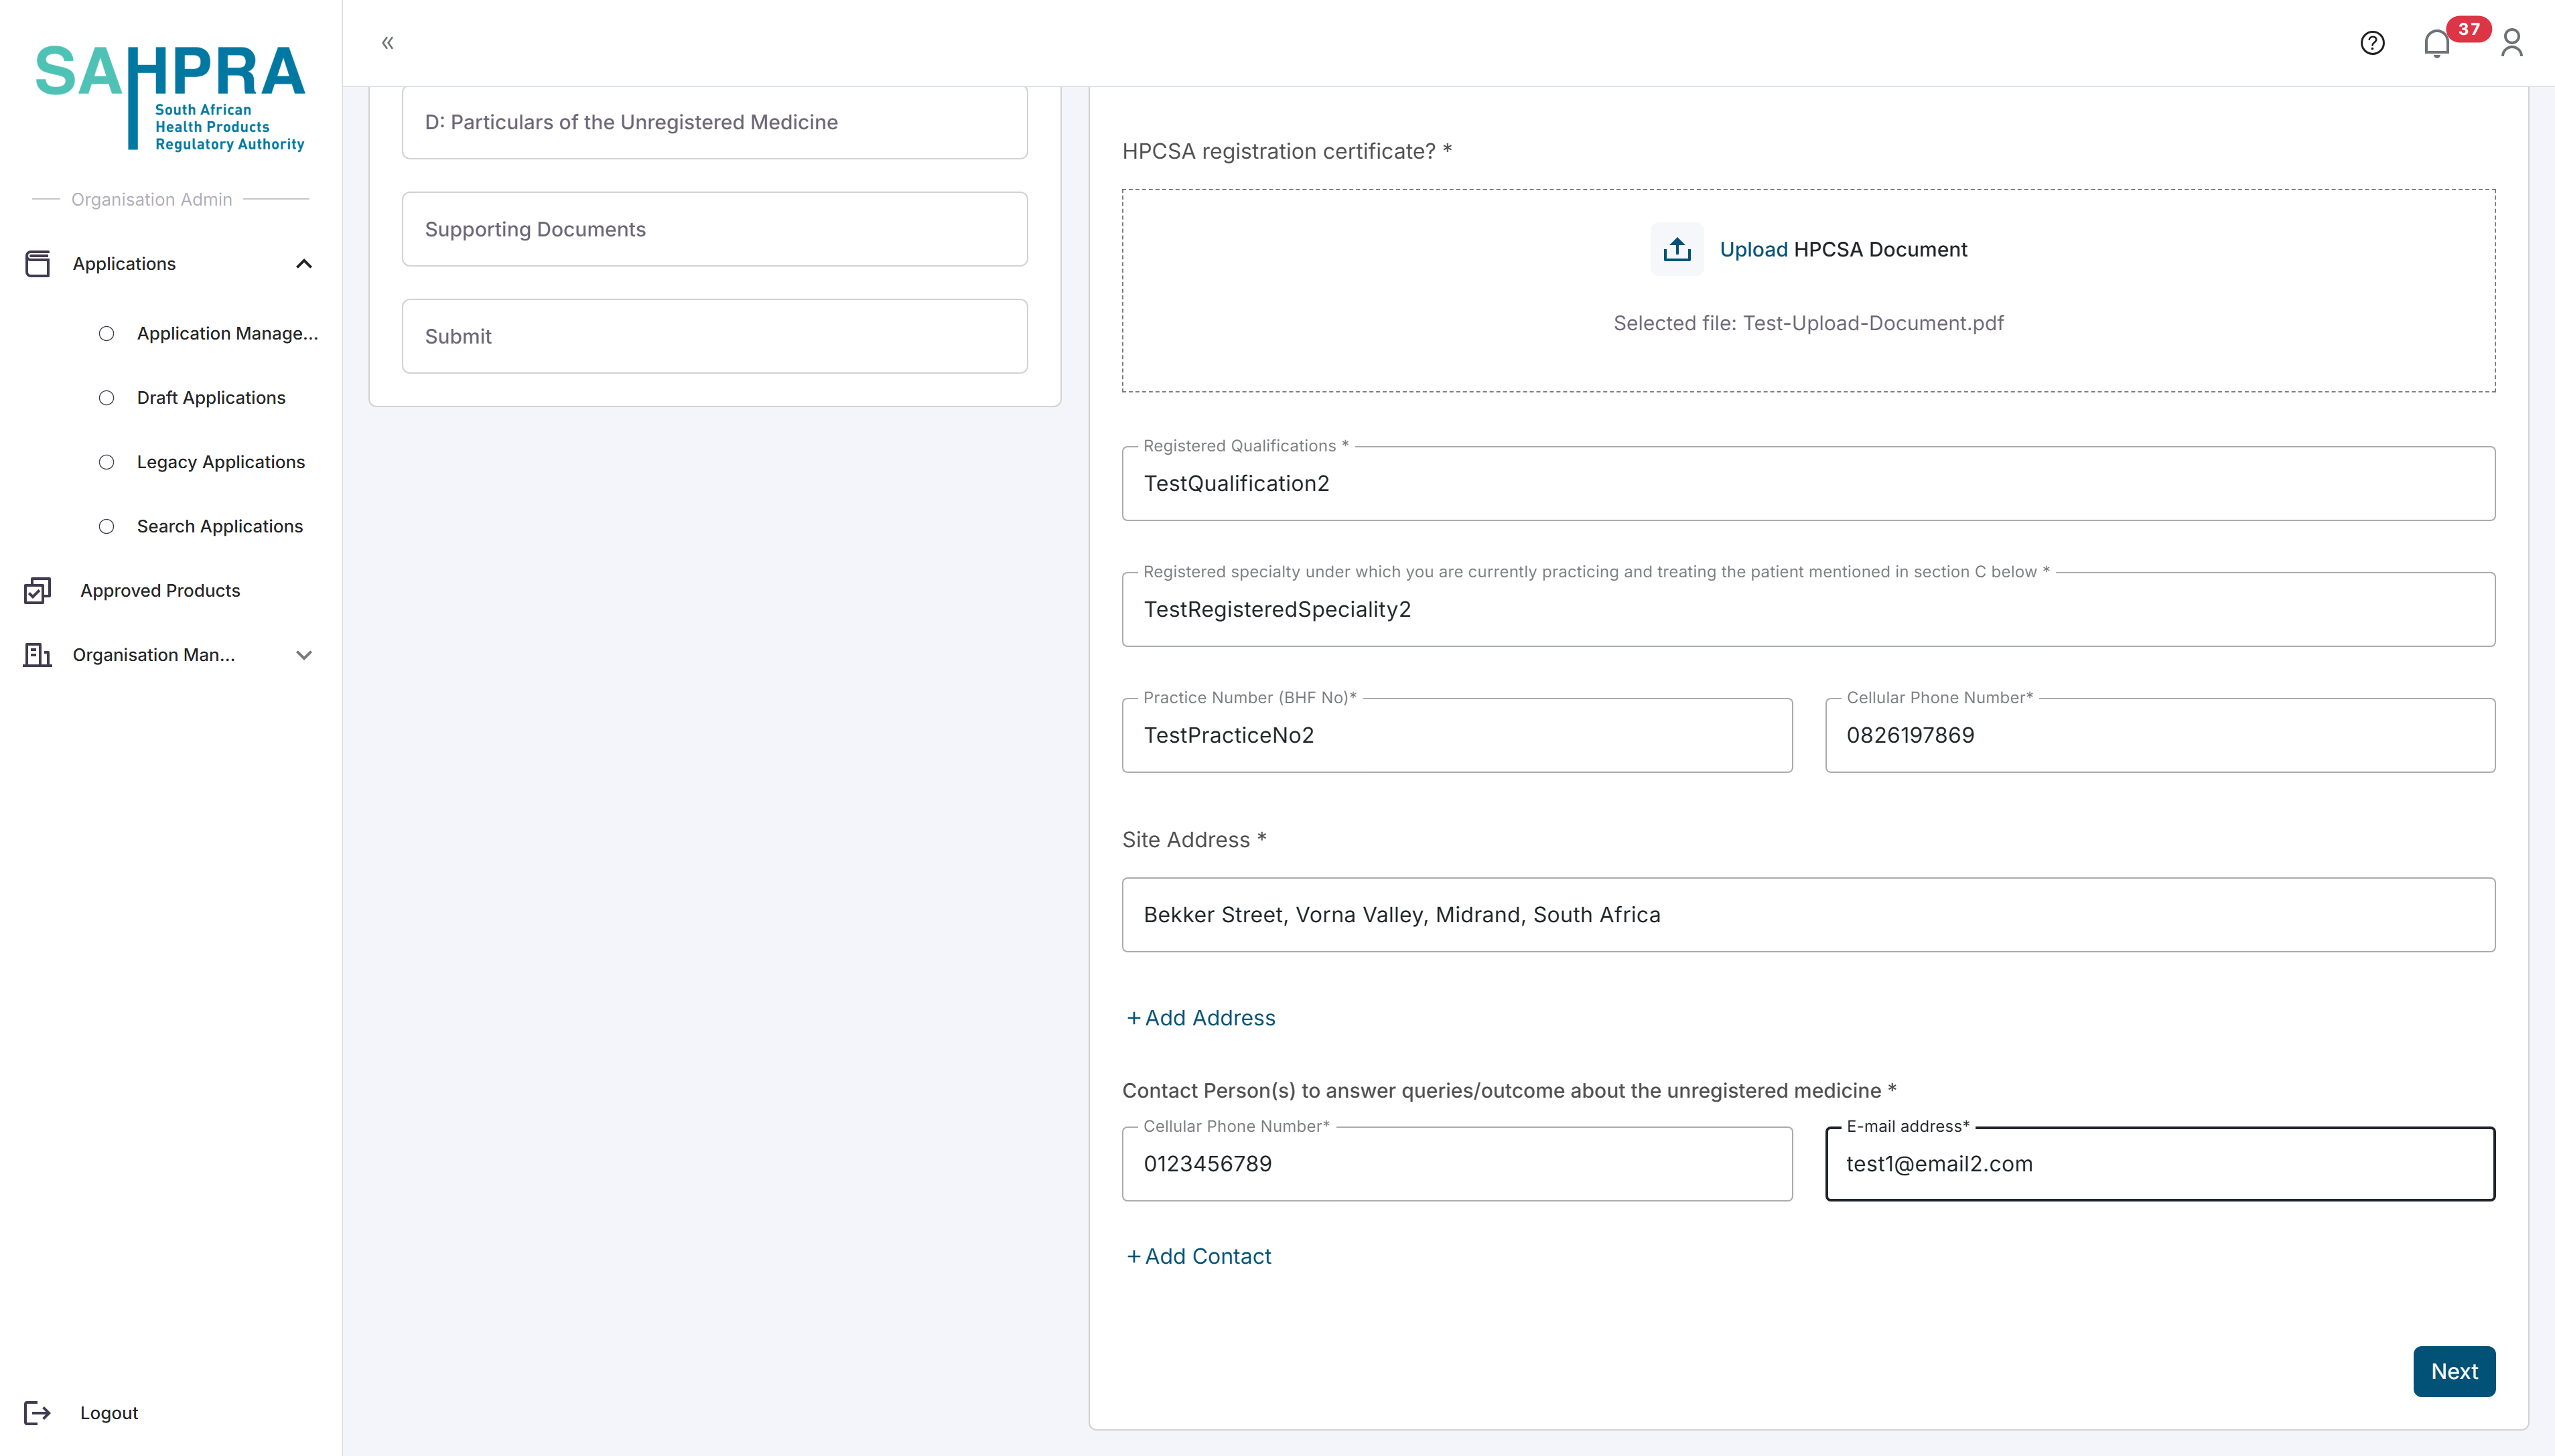Screen dimensions: 2555x1456
Task: Click the Contact Person(s) heading text
Action: point(1509,1091)
